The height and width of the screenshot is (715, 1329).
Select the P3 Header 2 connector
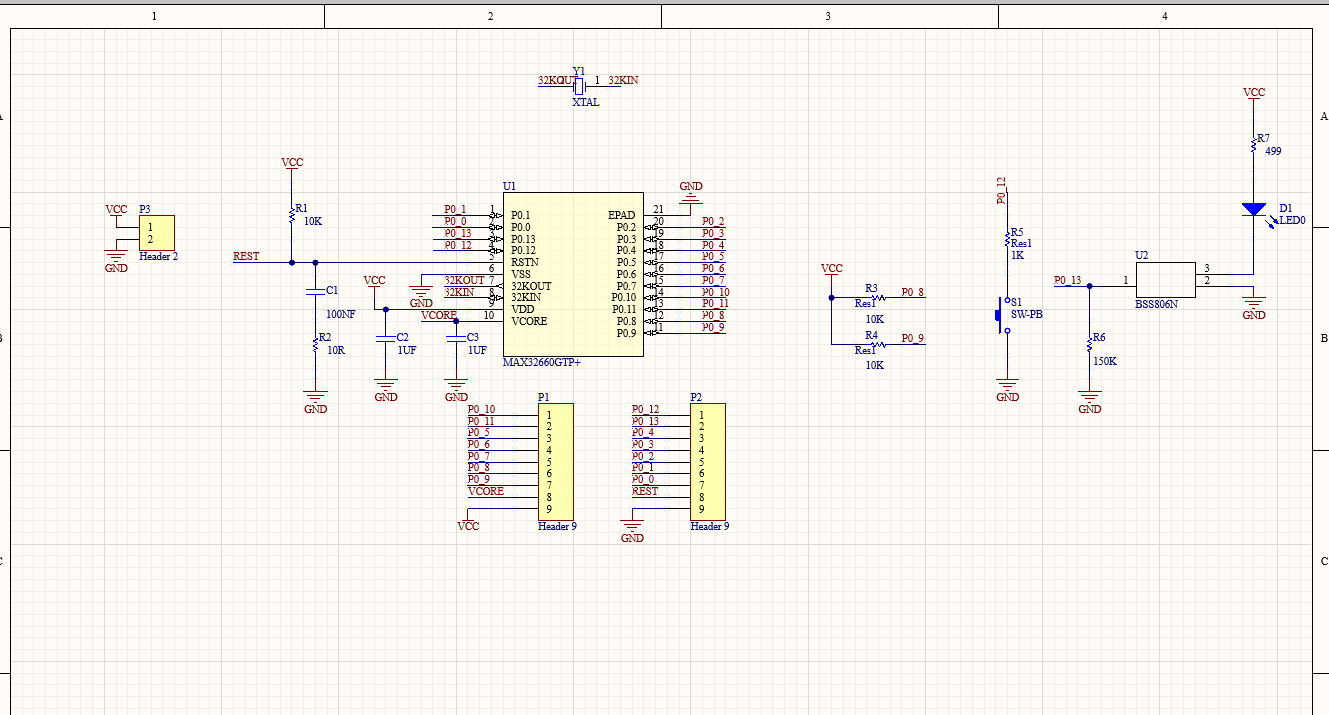point(157,233)
